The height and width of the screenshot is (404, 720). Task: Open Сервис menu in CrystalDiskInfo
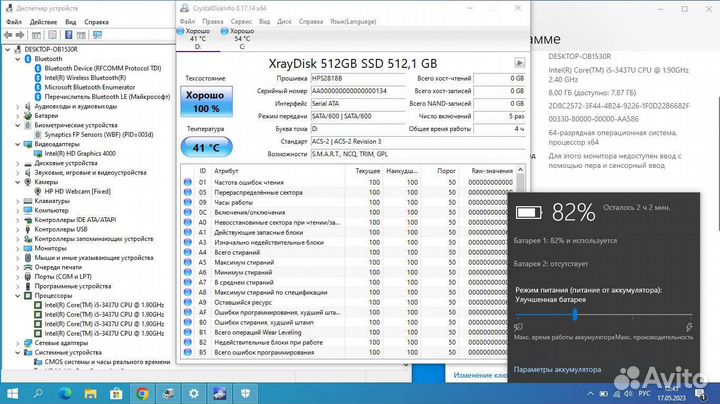click(241, 21)
